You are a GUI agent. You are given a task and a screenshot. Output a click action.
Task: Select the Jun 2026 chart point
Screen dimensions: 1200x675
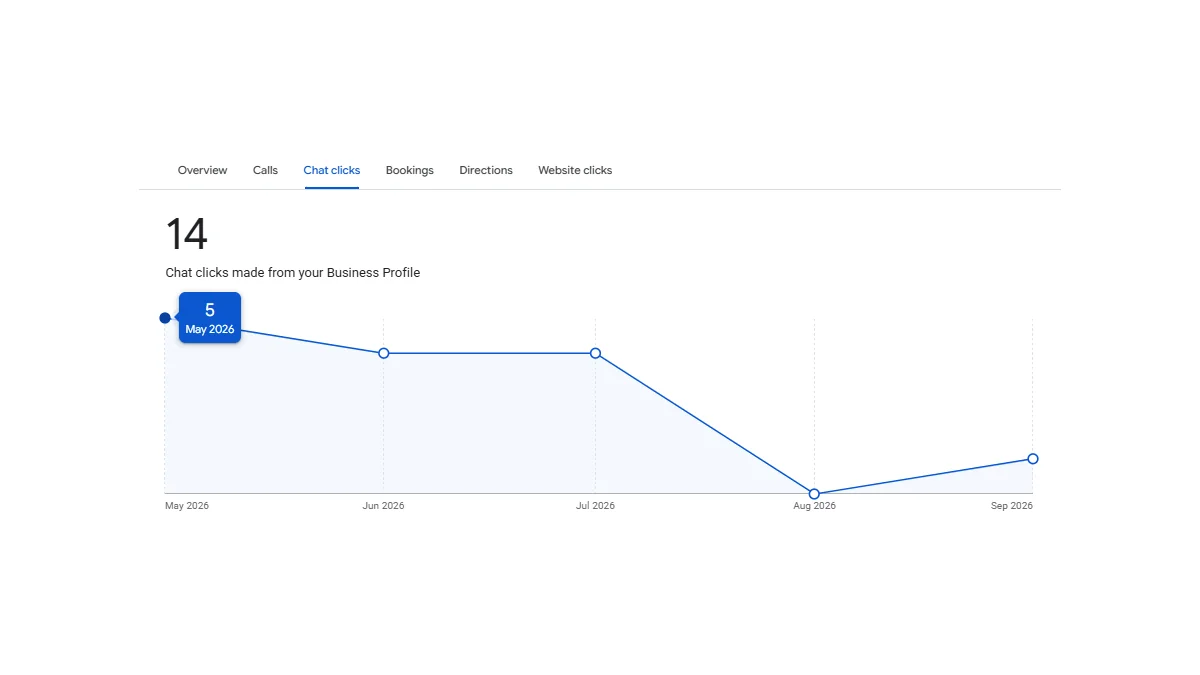384,353
